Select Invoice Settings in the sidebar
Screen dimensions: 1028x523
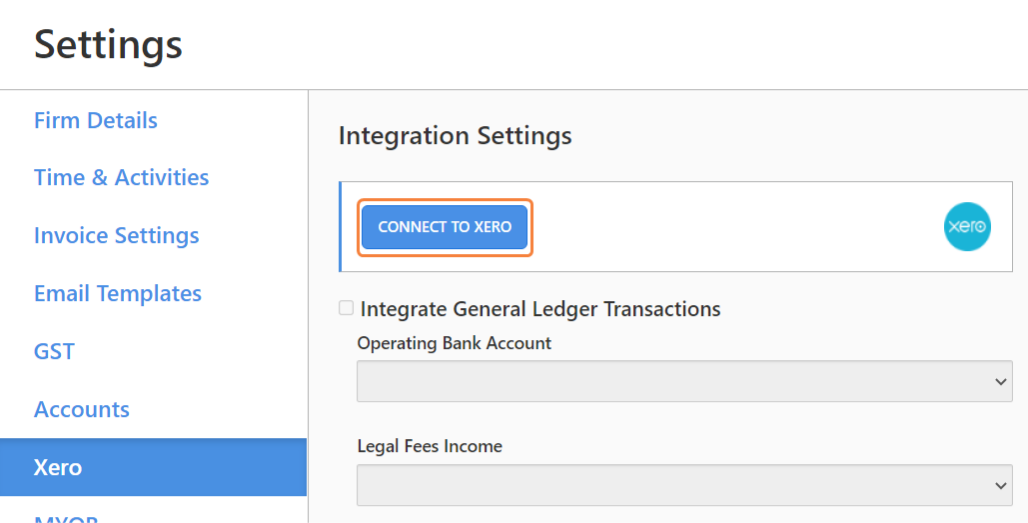click(116, 236)
